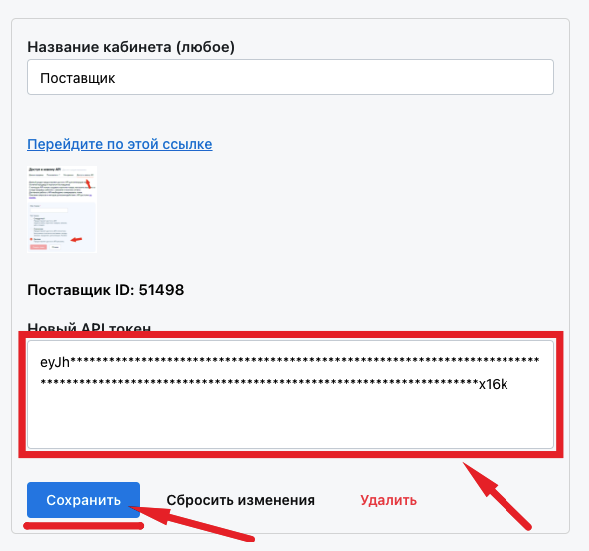Click the eyJh start of the token
The height and width of the screenshot is (551, 589).
click(55, 362)
